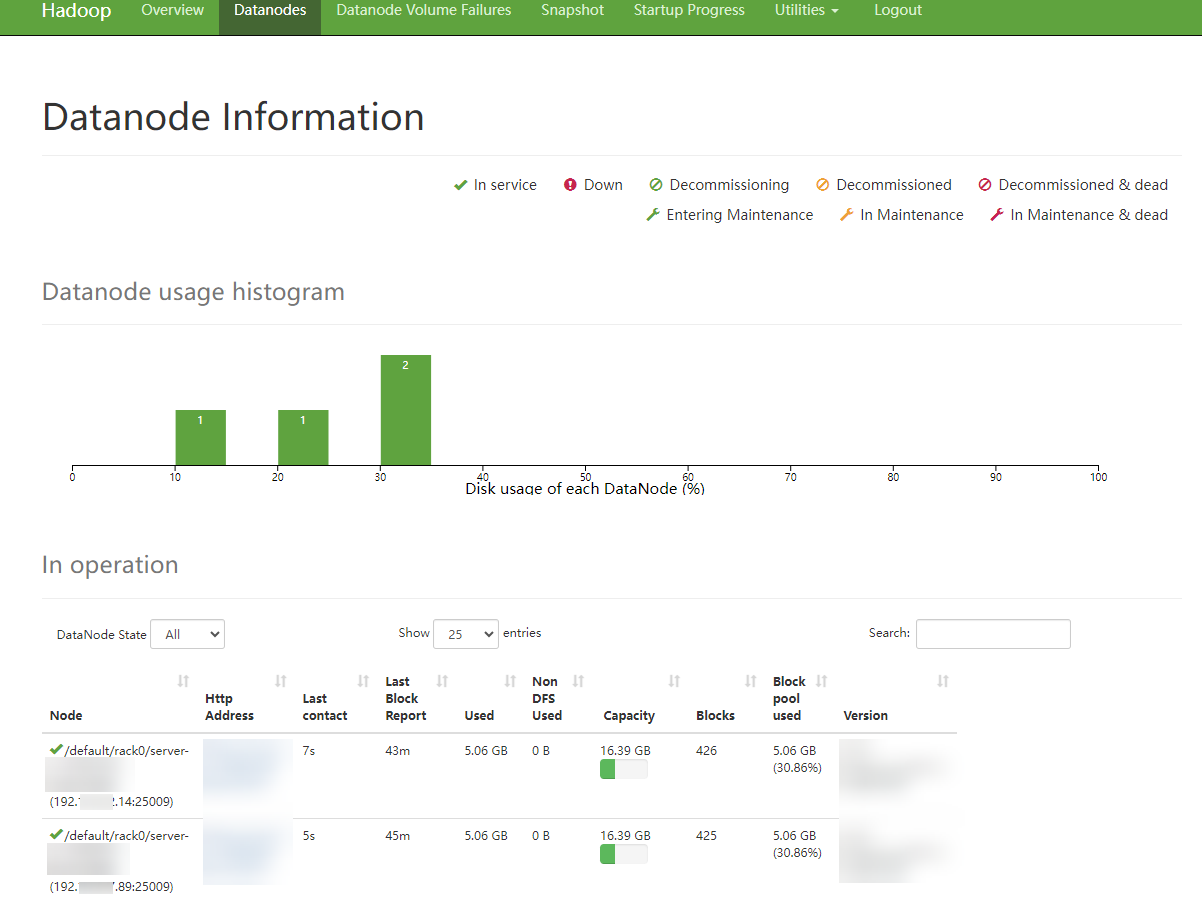The width and height of the screenshot is (1202, 900).
Task: Click the Blocks value 425
Action: coord(706,835)
